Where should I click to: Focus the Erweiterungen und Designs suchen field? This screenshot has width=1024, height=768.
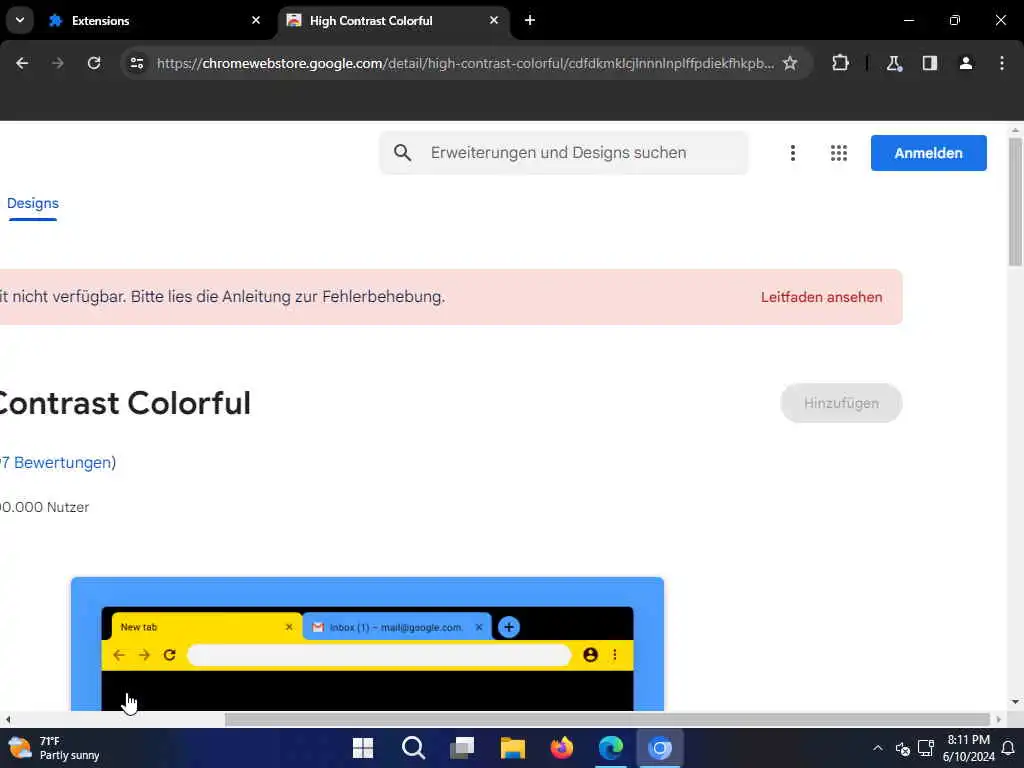(x=564, y=153)
